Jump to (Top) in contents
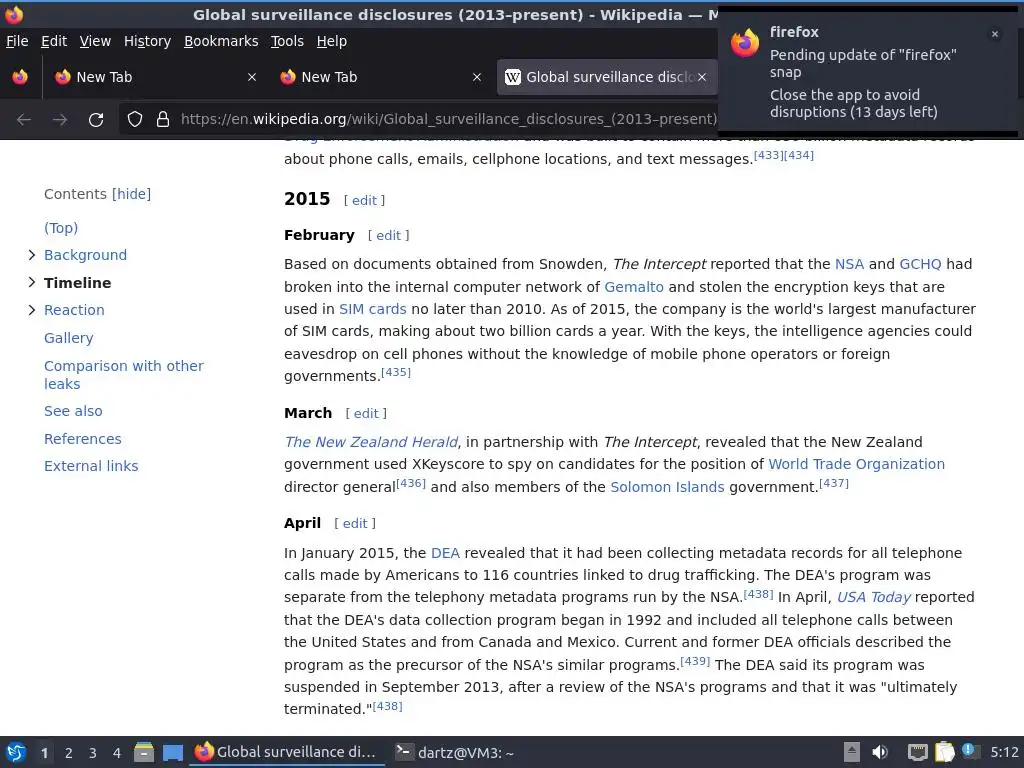Screen dimensions: 1024x768 (61, 228)
